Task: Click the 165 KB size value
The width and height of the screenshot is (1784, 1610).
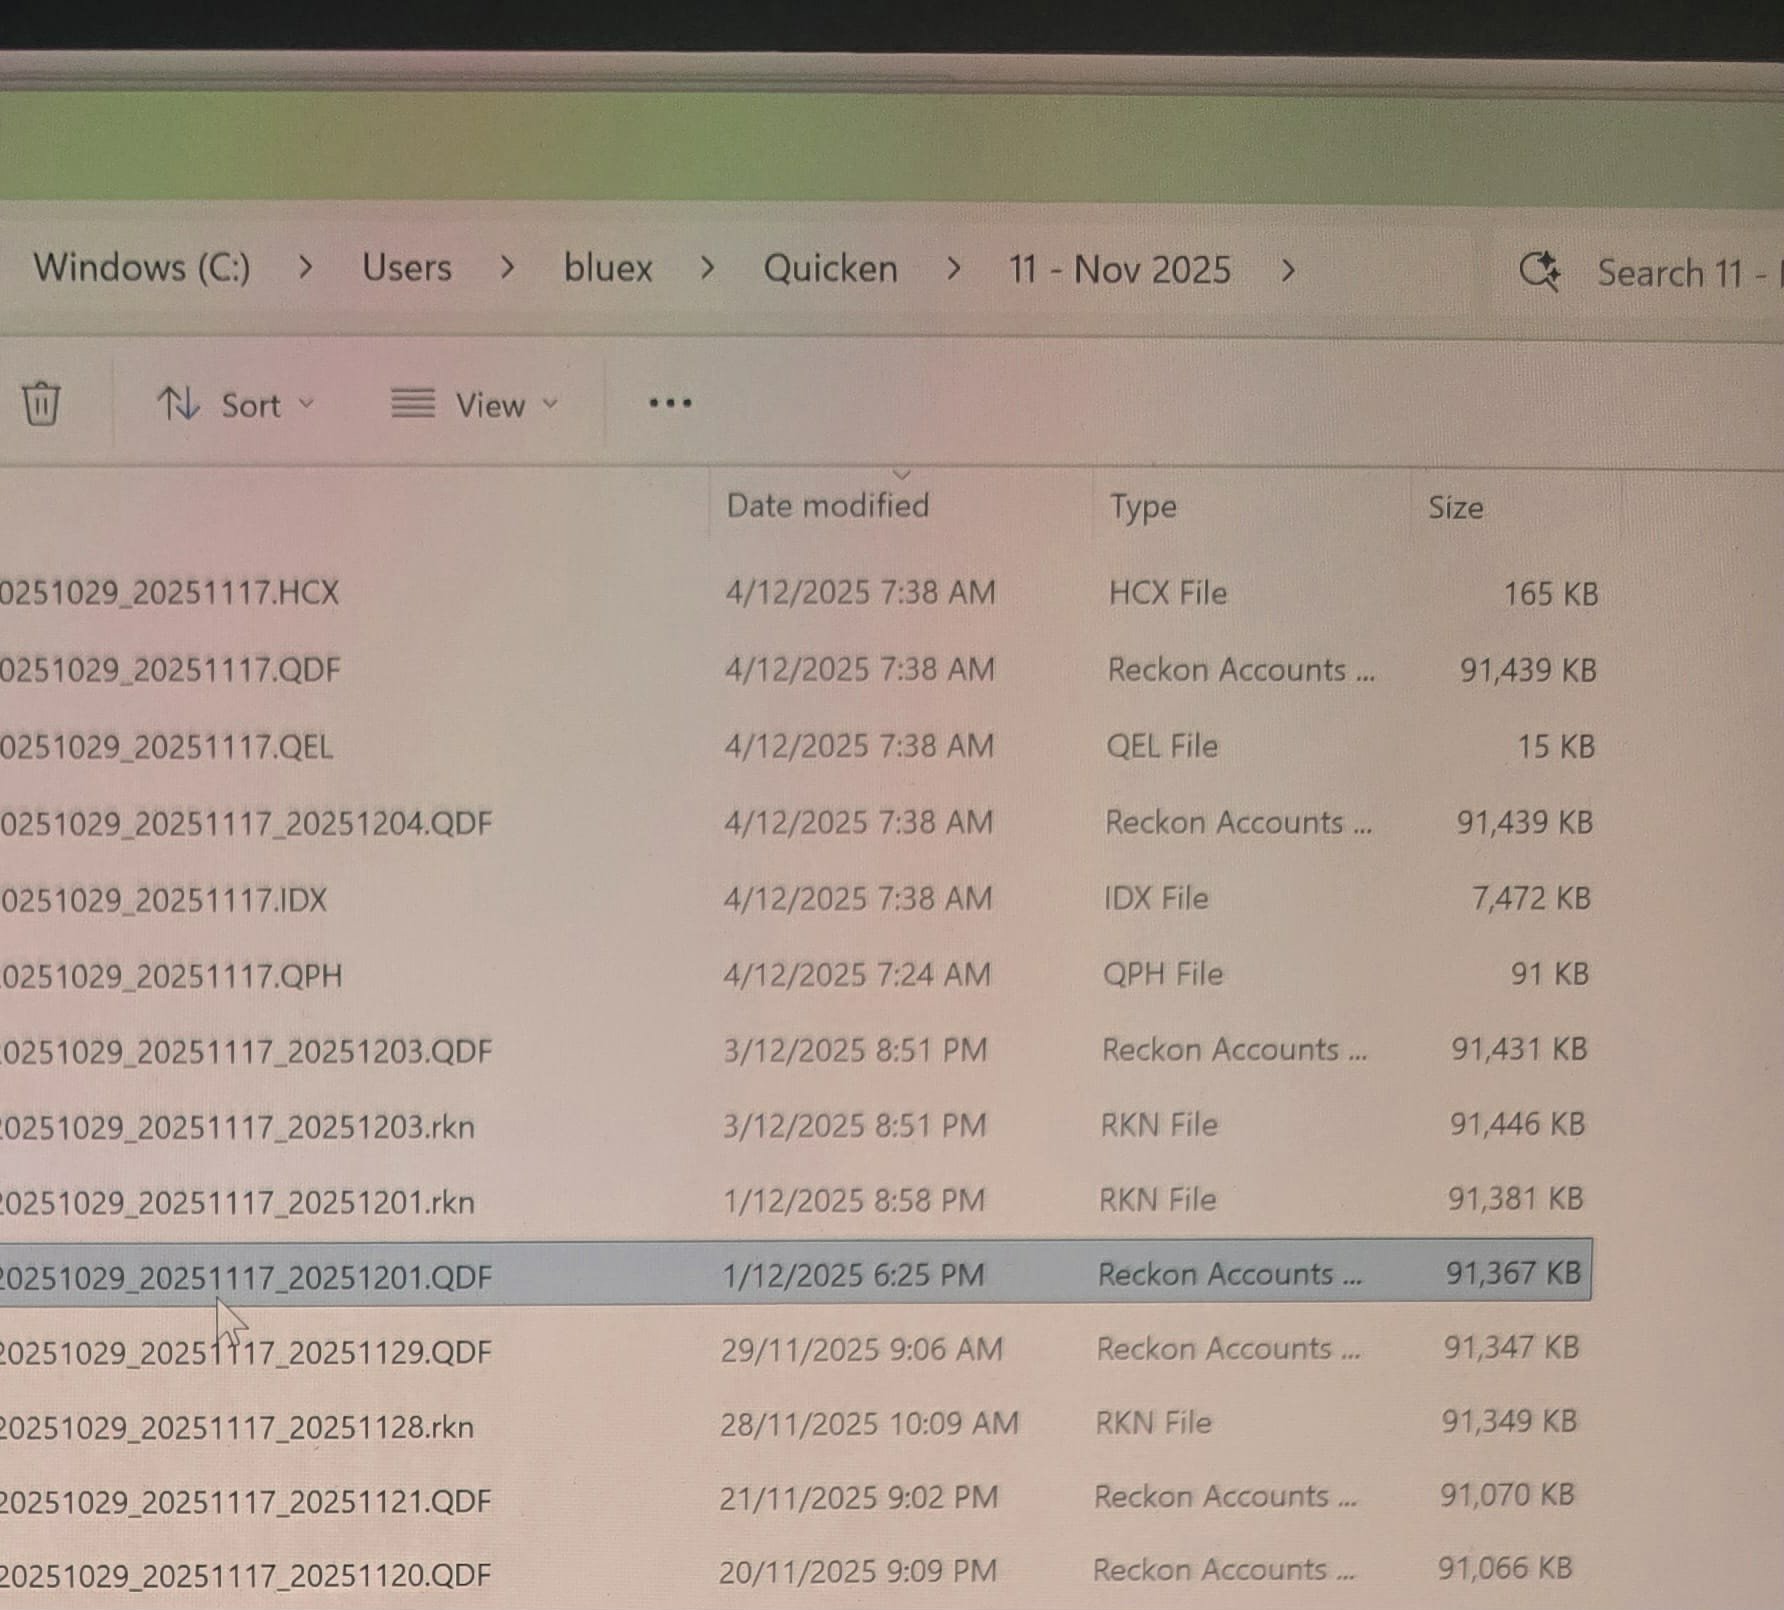Action: 1551,594
